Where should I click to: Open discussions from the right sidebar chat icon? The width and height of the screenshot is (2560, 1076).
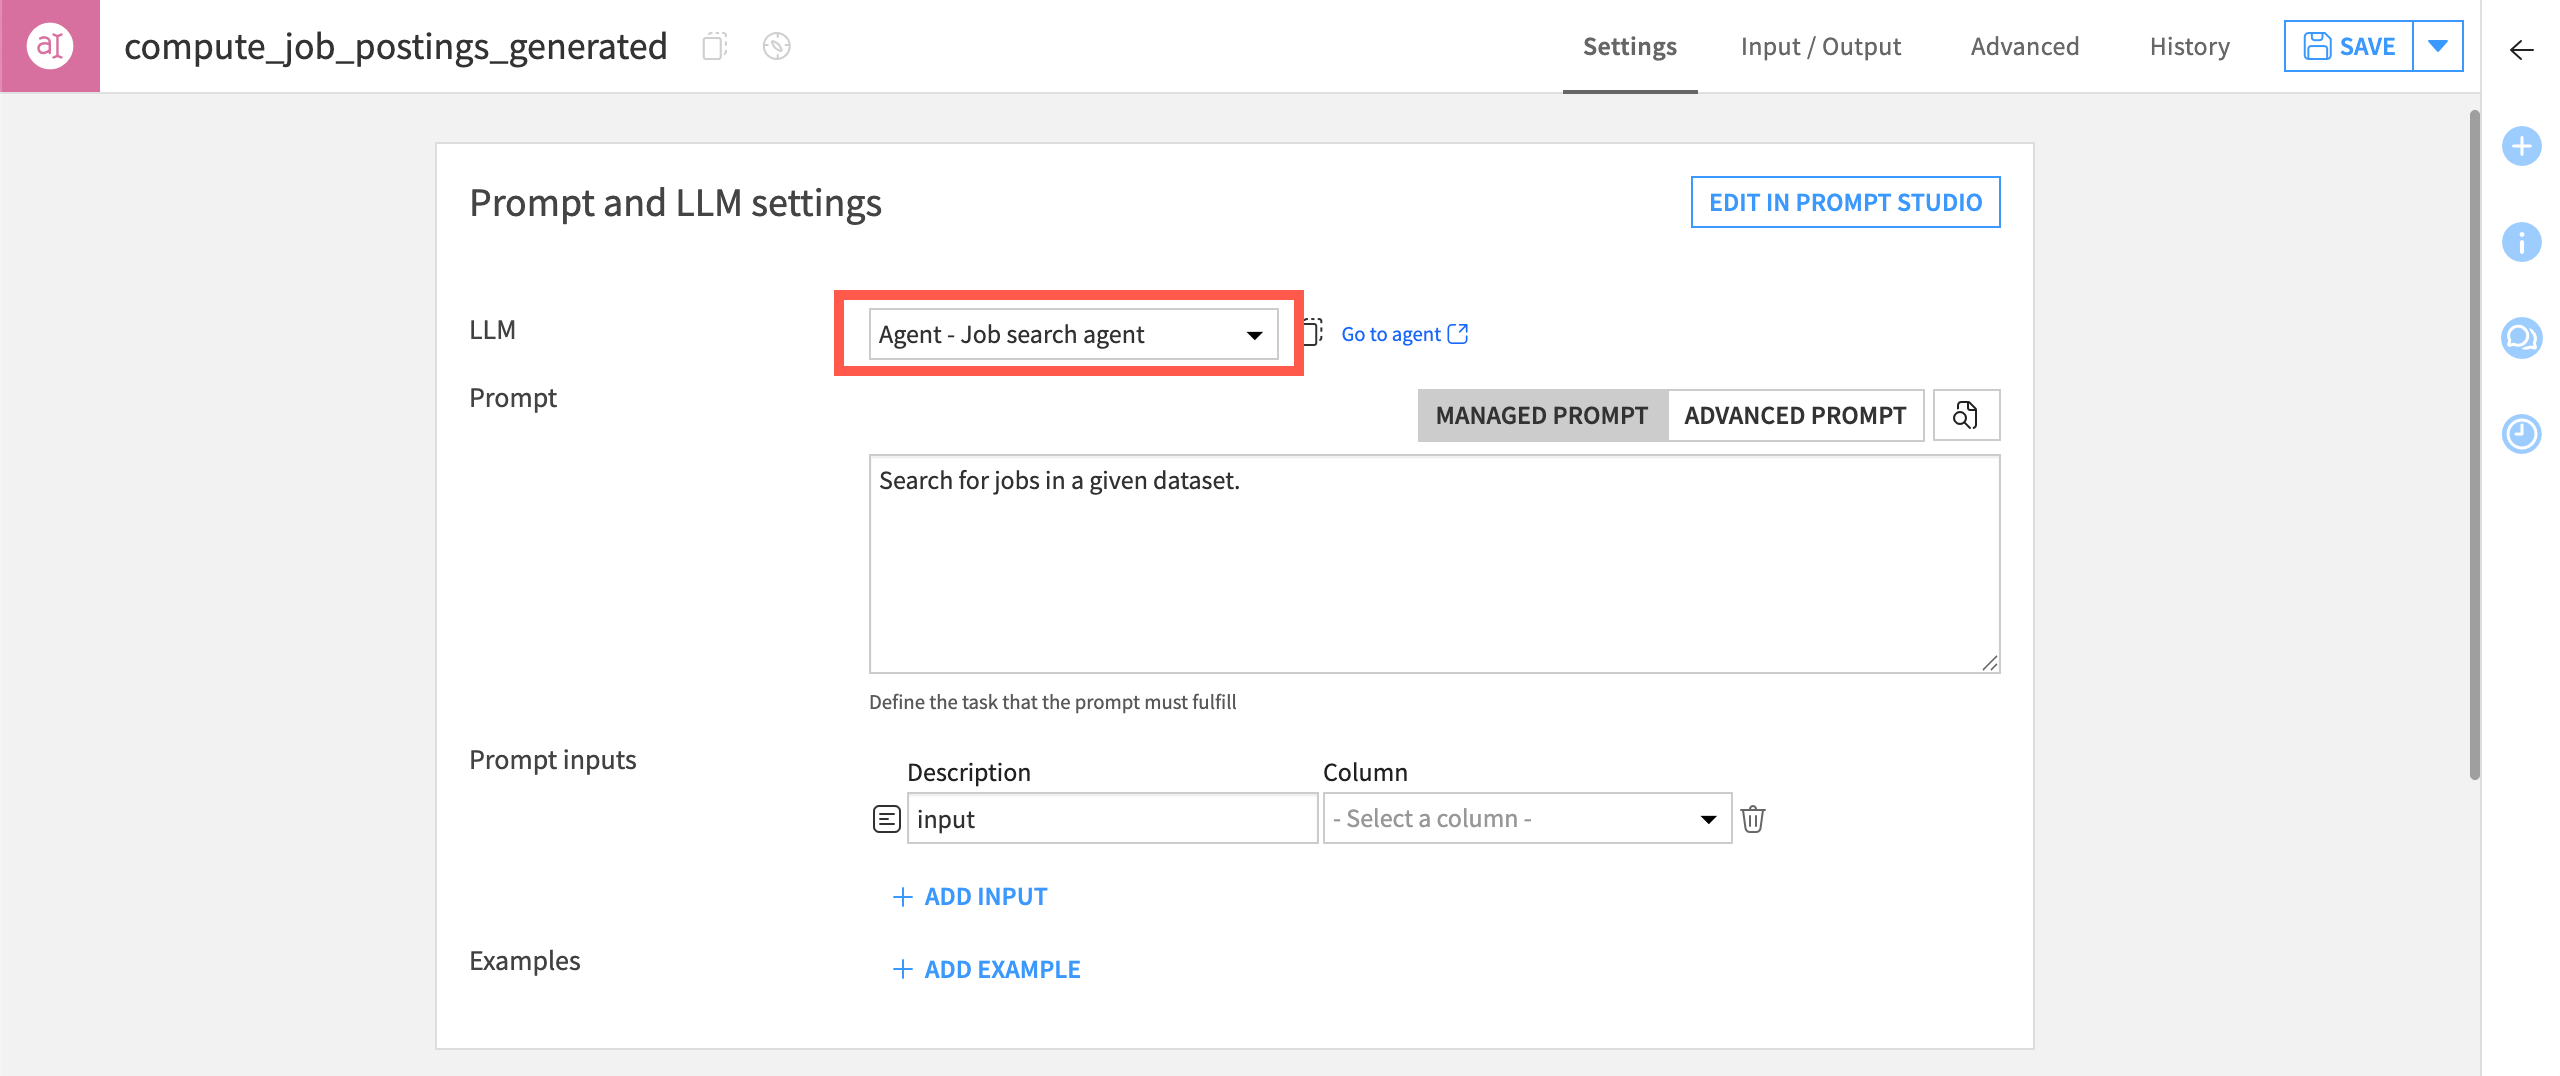pos(2521,338)
